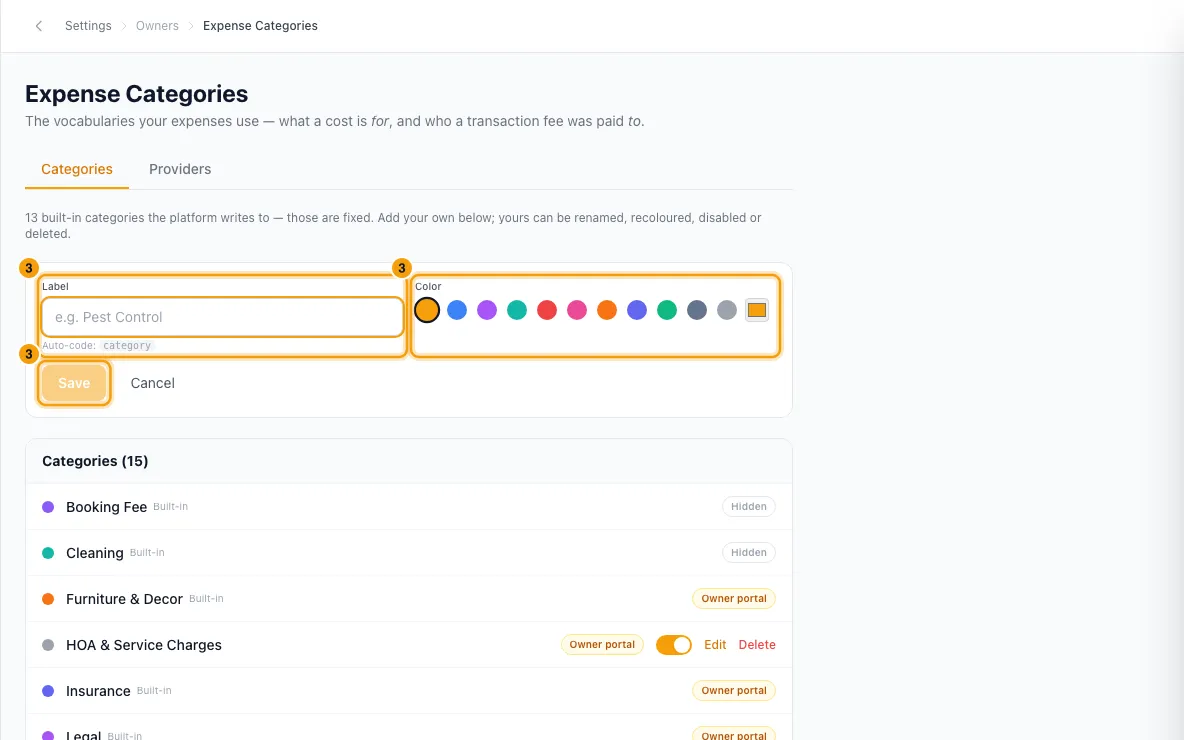Delete the HOA & Service Charges category
The image size is (1184, 740).
757,645
